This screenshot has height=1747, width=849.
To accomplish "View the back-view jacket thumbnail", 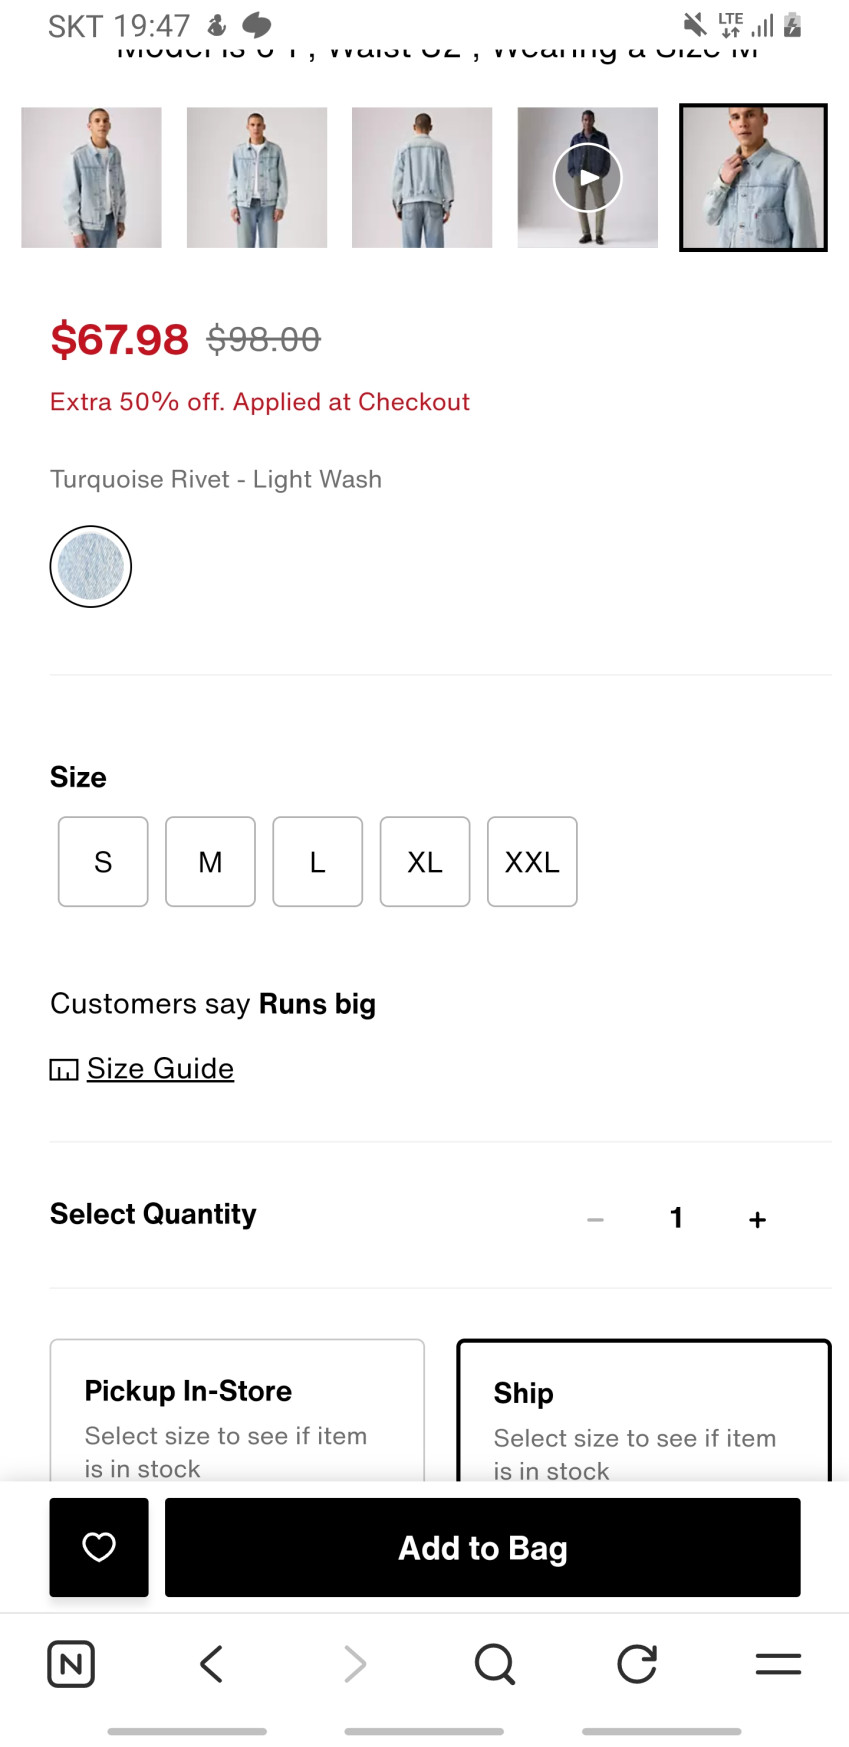I will [422, 177].
